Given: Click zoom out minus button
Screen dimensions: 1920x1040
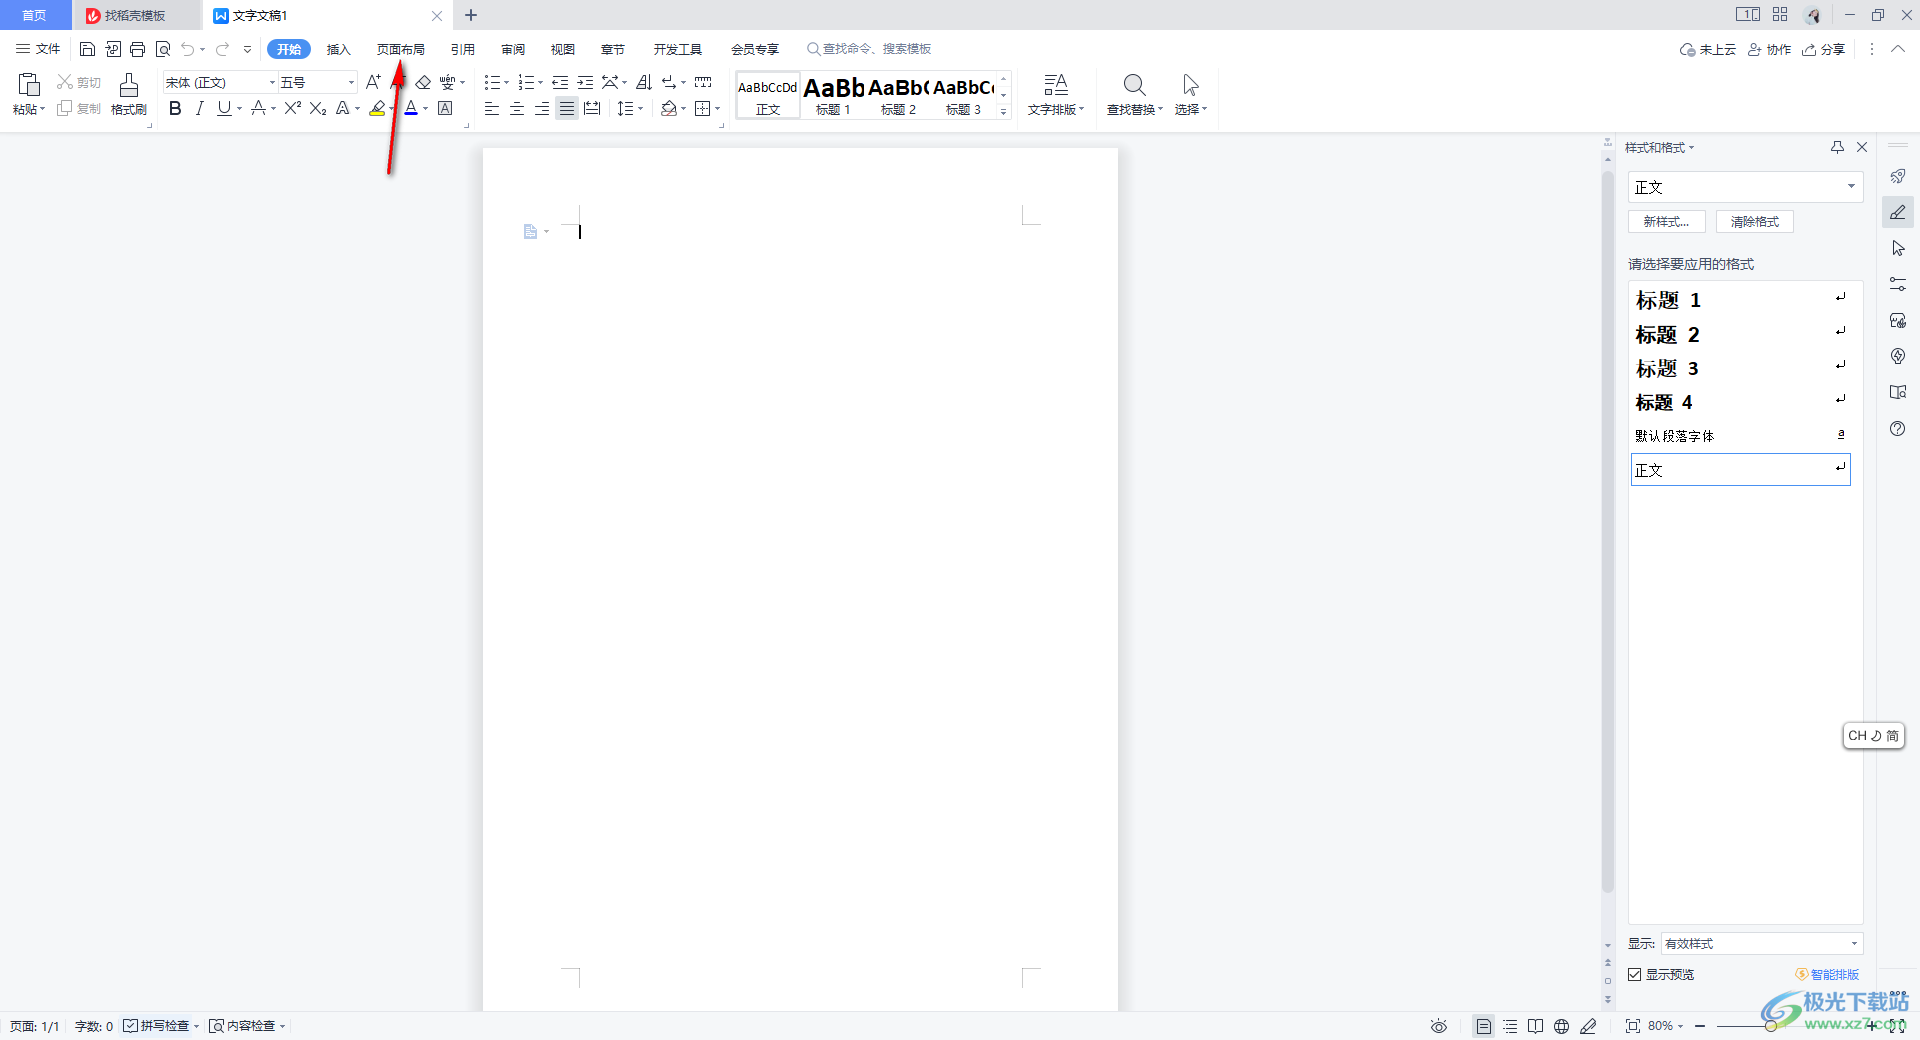Looking at the screenshot, I should pyautogui.click(x=1700, y=1026).
